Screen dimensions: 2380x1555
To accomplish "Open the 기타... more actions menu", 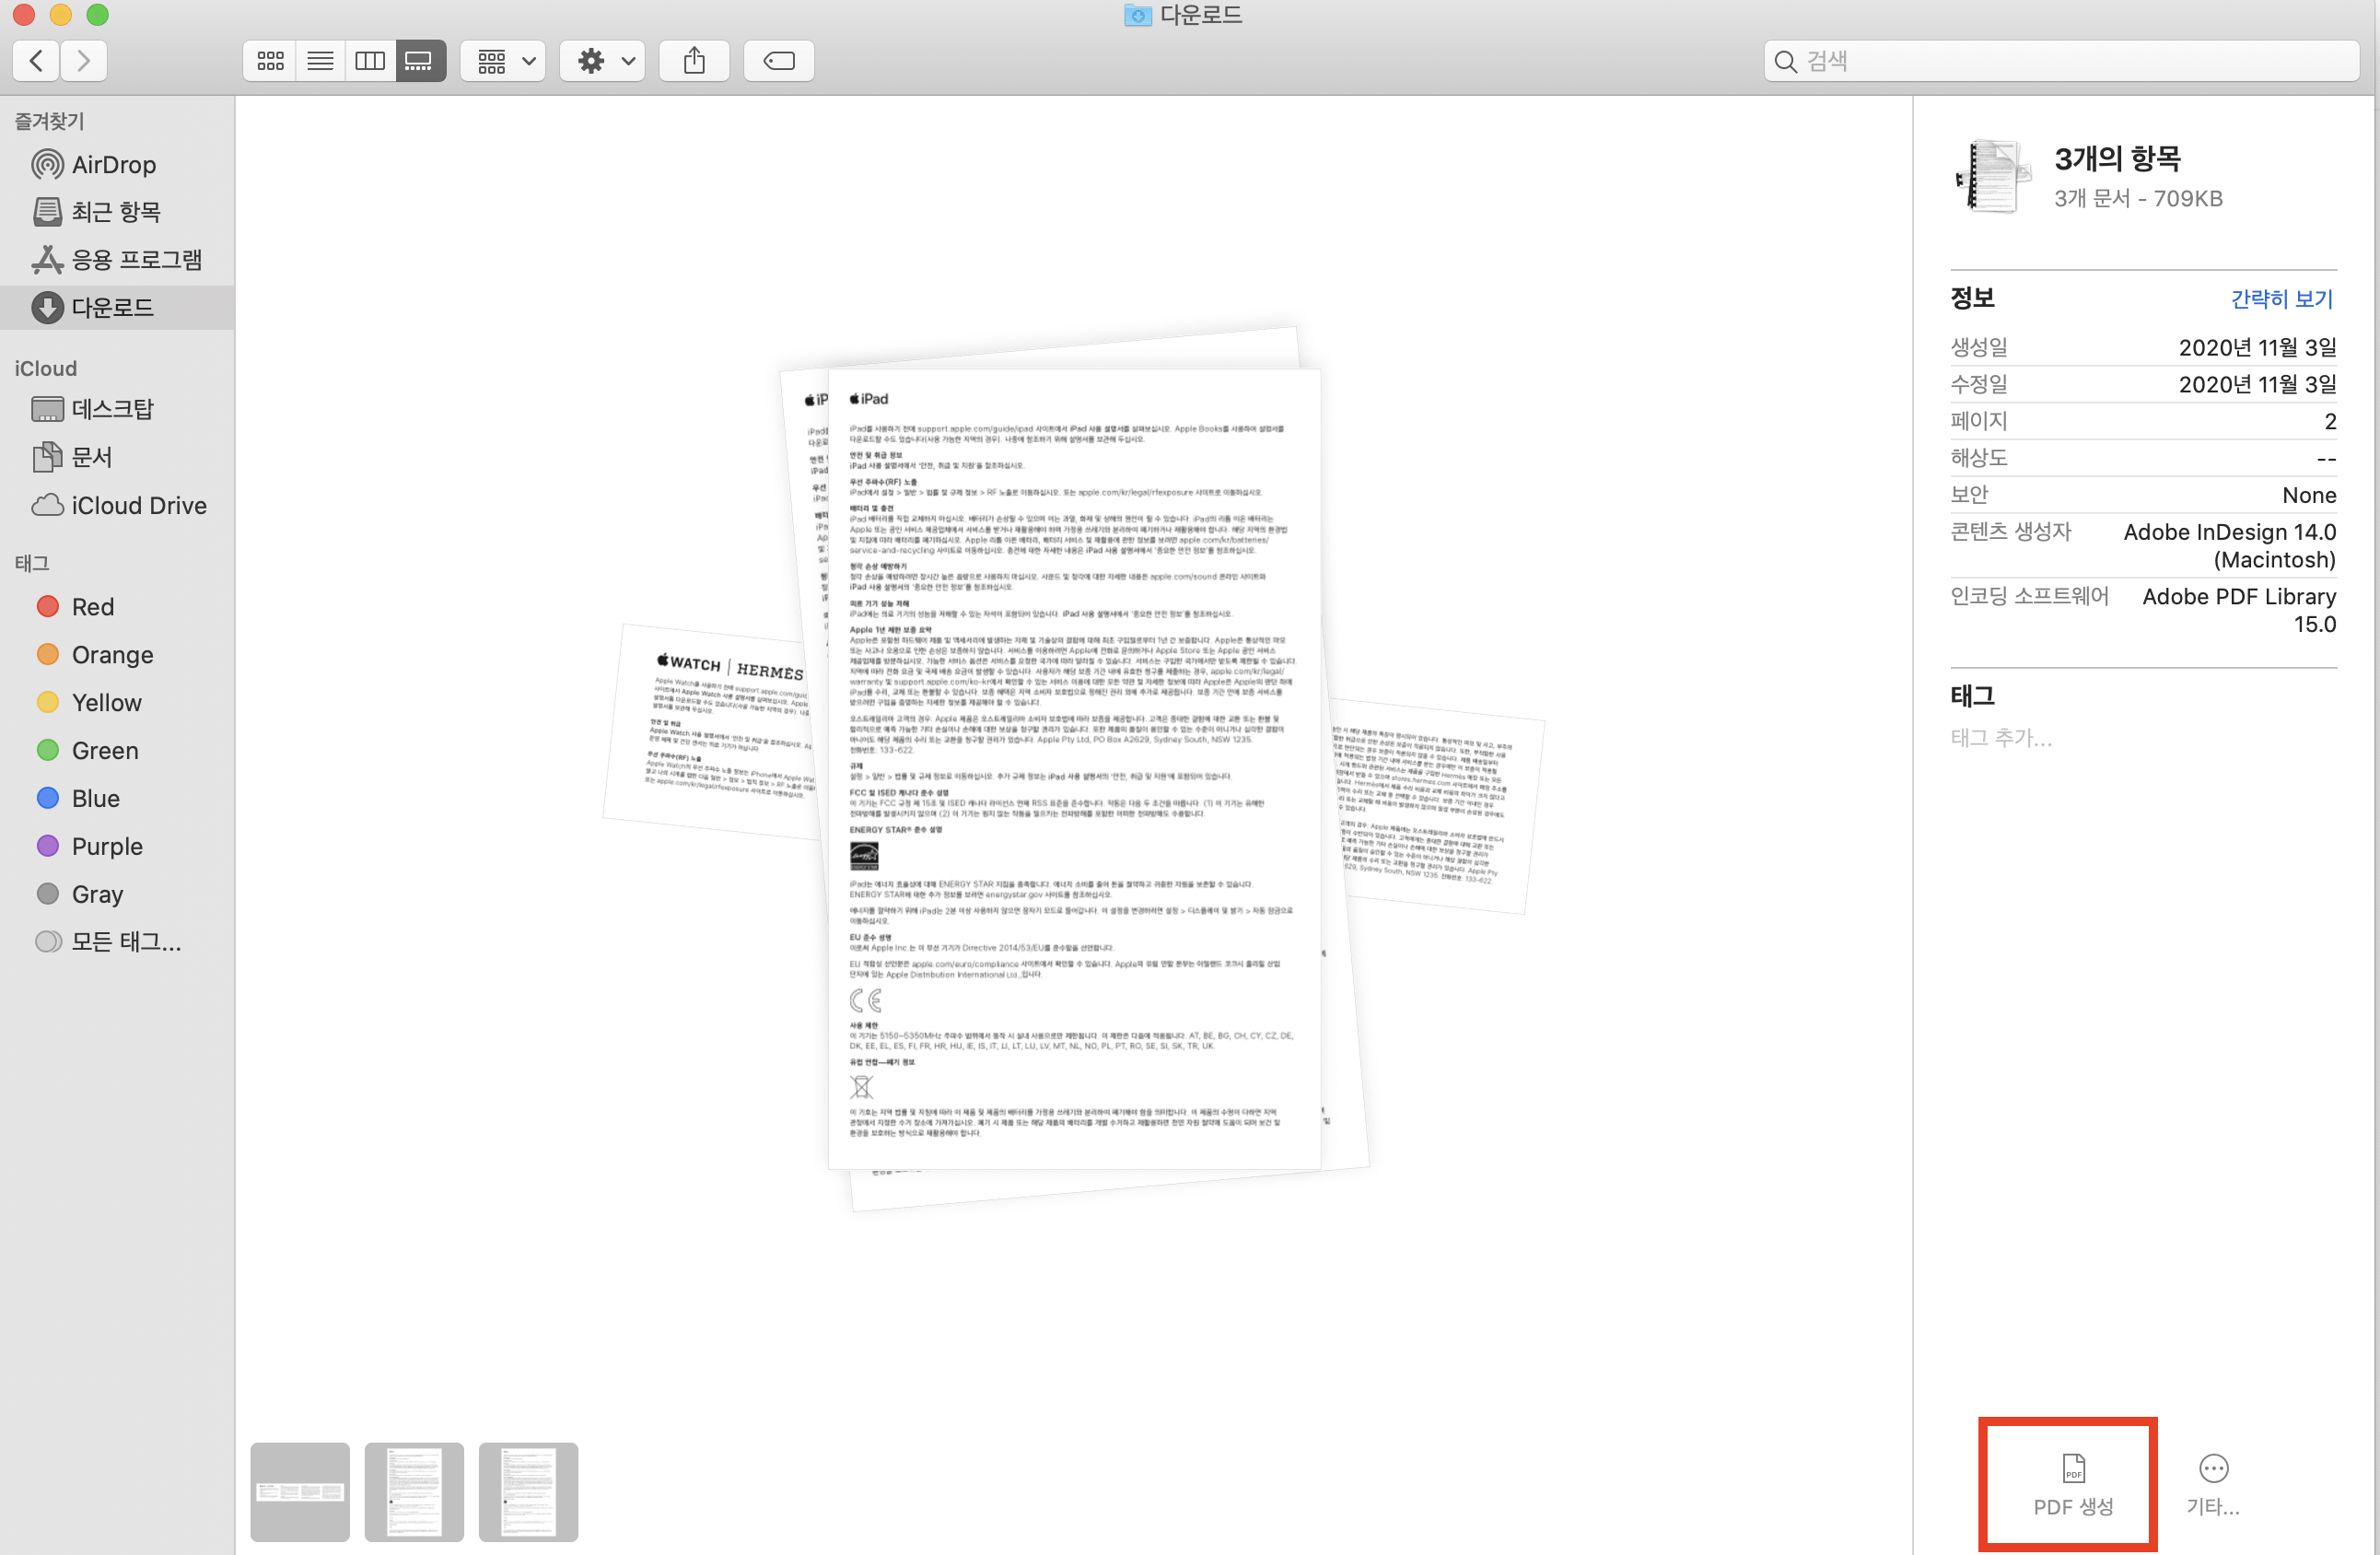I will (x=2212, y=1483).
